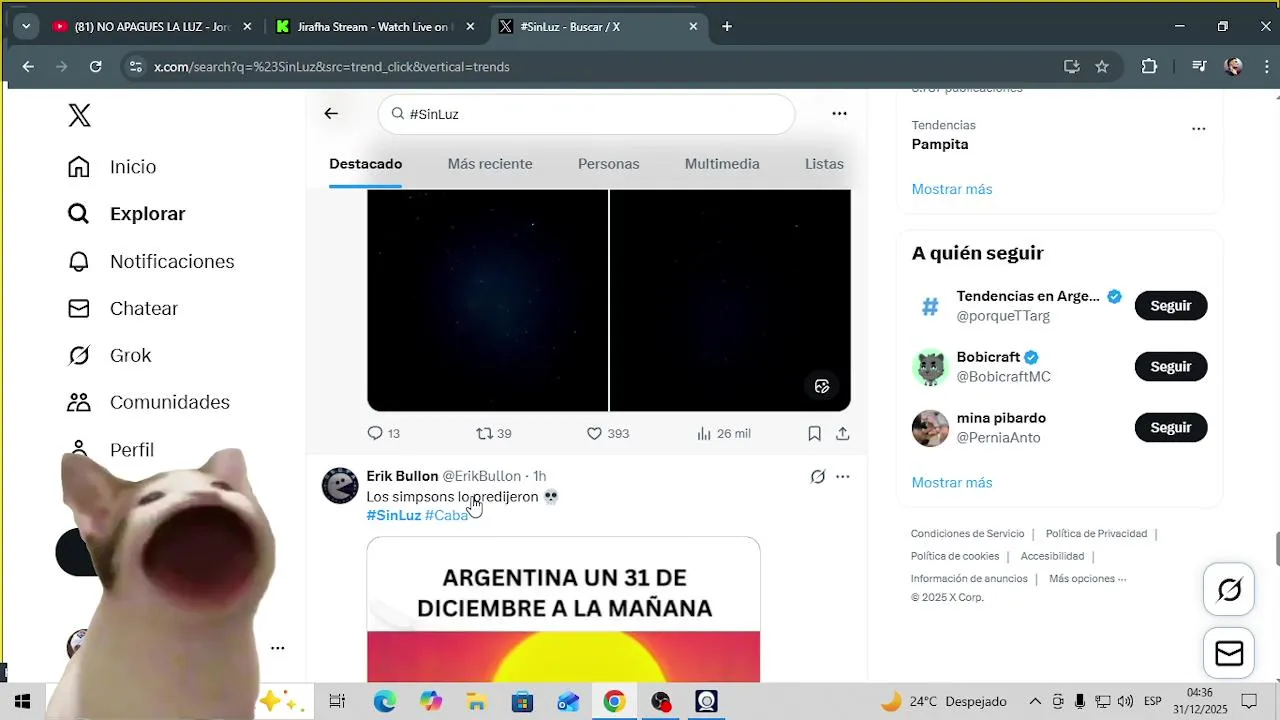Click the back arrow beside the search box
Viewport: 1280px width, 720px height.
331,114
